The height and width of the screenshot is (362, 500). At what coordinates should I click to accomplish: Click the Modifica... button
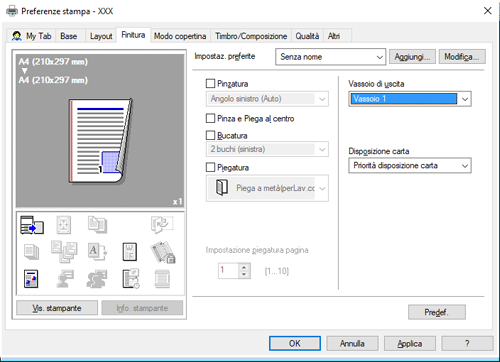click(462, 57)
